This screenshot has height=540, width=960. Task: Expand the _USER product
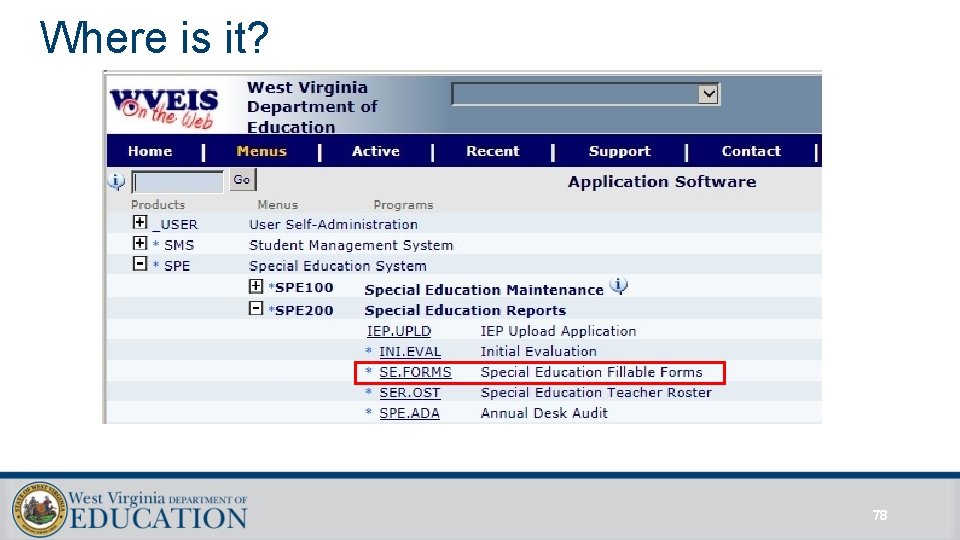140,222
